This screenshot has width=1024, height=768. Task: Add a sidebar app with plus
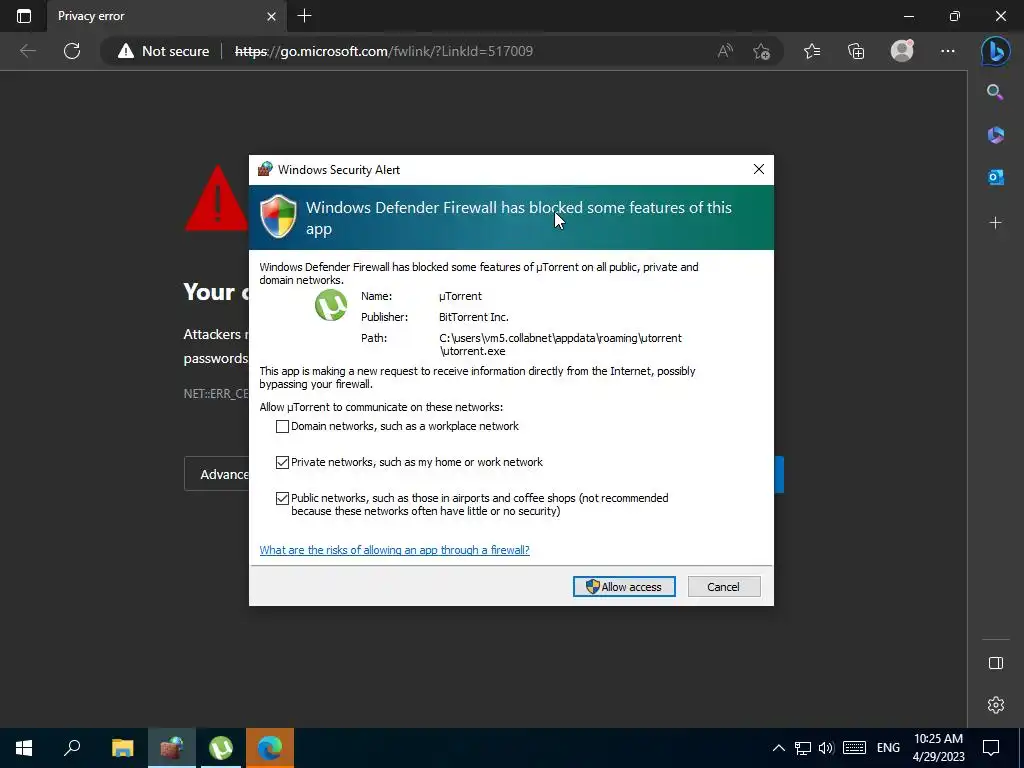click(x=995, y=223)
